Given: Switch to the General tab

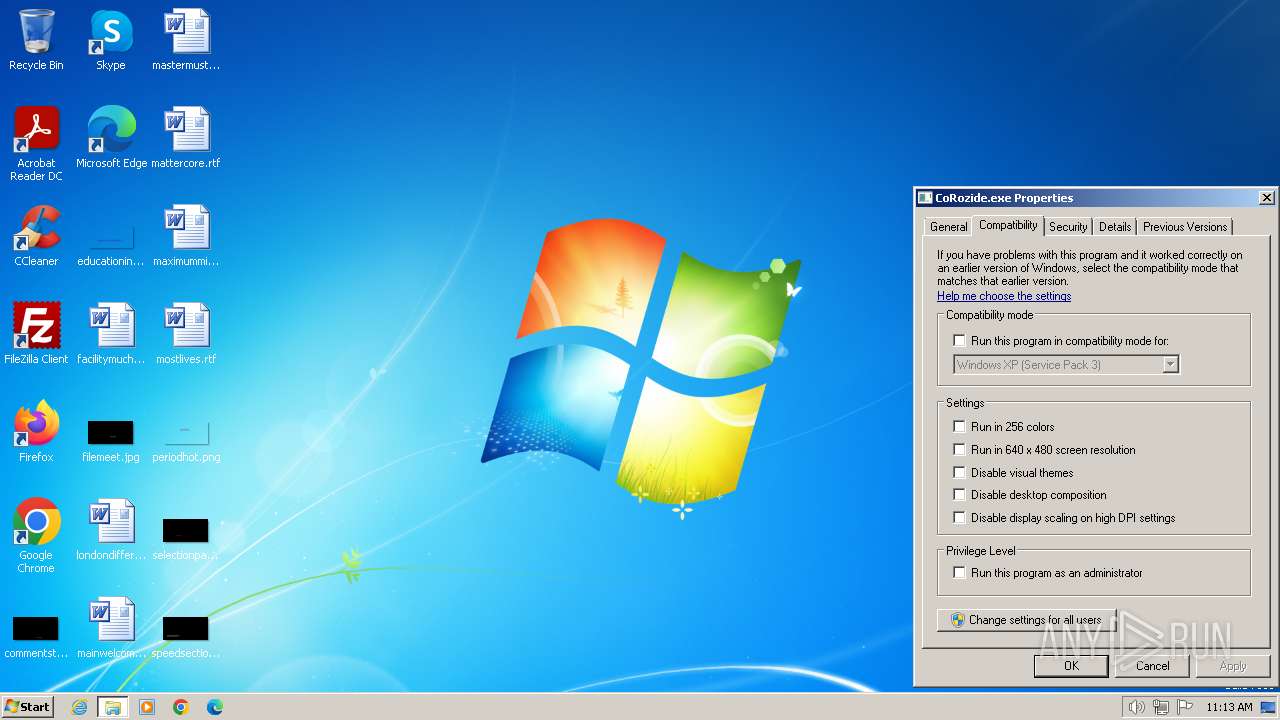Looking at the screenshot, I should [x=948, y=227].
